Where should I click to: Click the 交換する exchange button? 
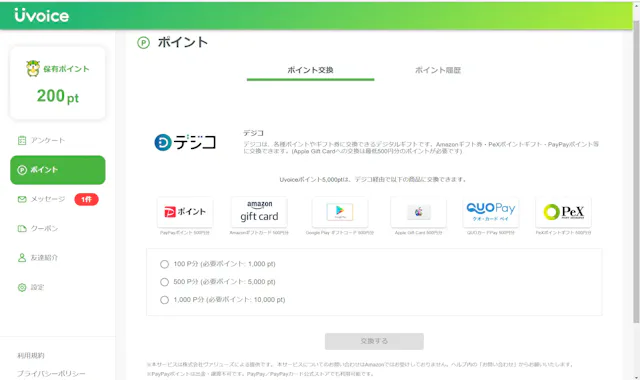coord(374,341)
